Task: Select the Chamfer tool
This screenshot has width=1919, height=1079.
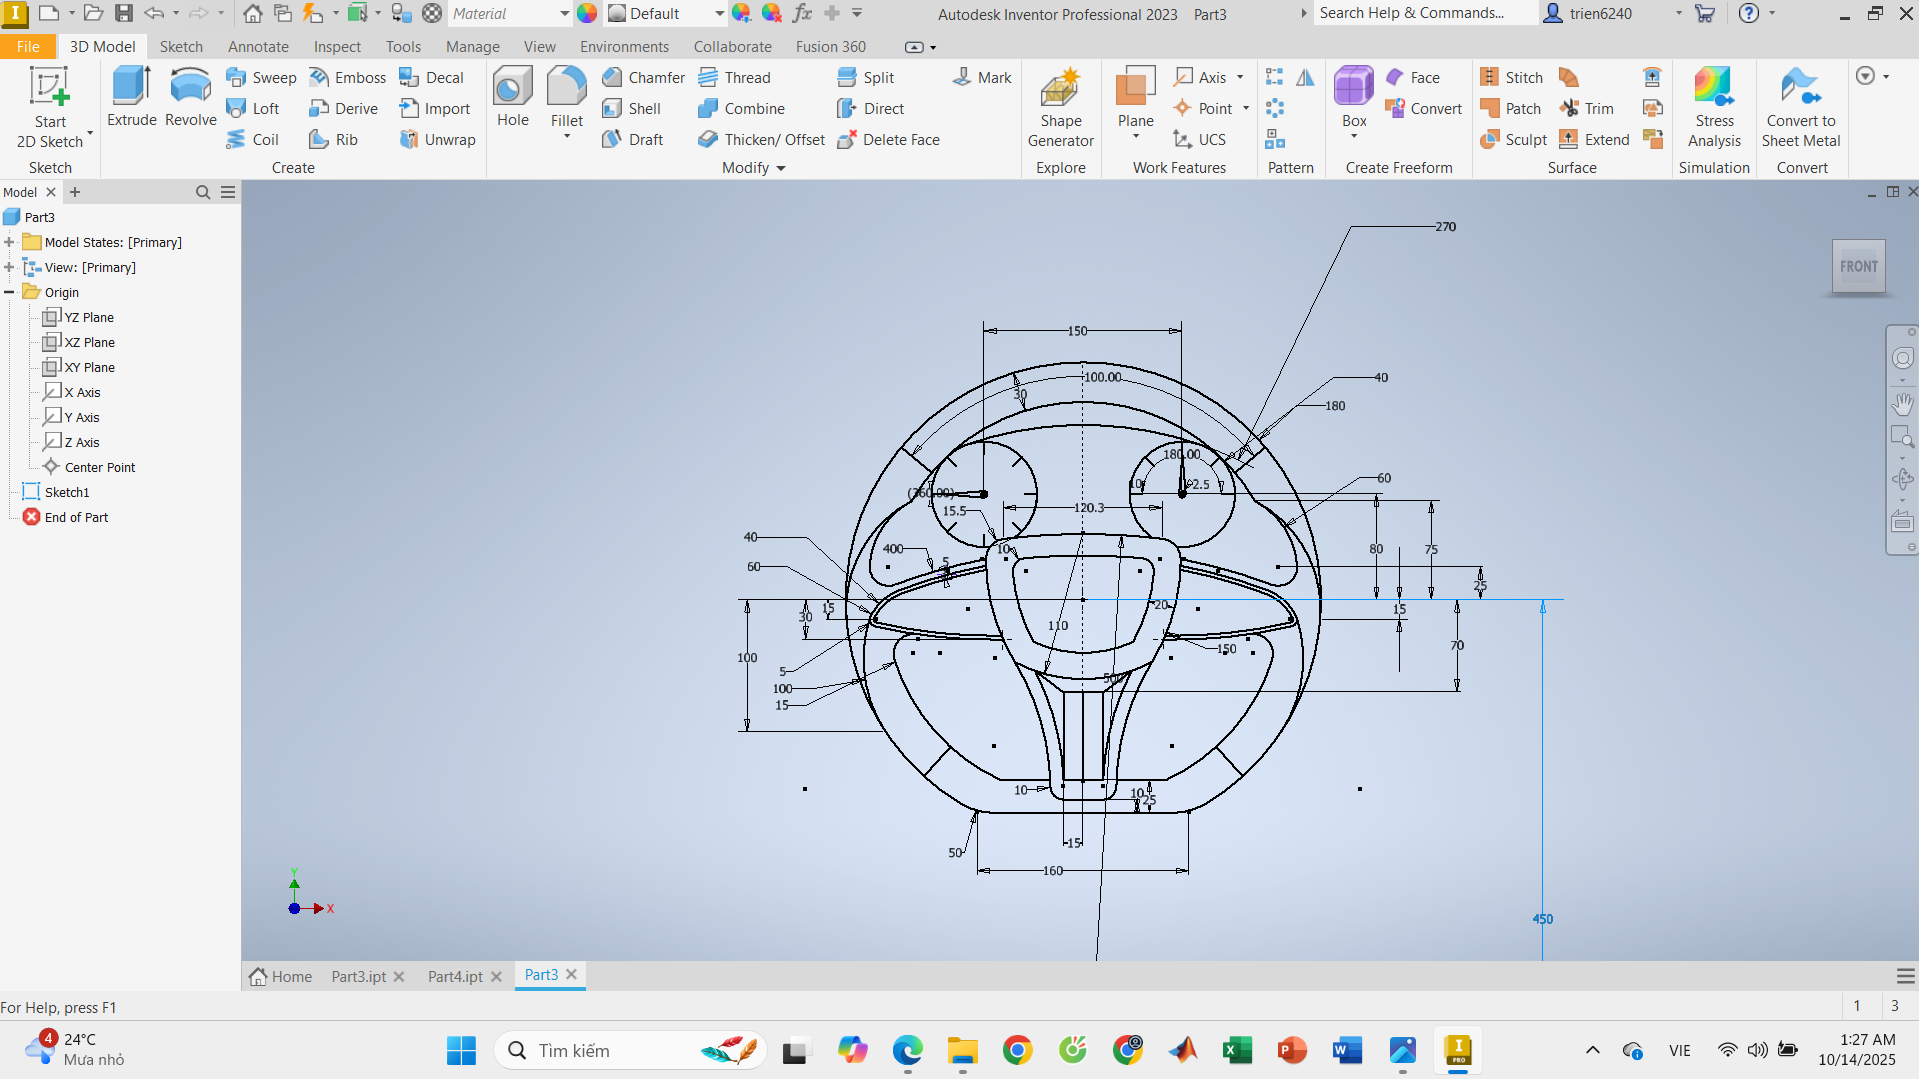Action: tap(644, 77)
